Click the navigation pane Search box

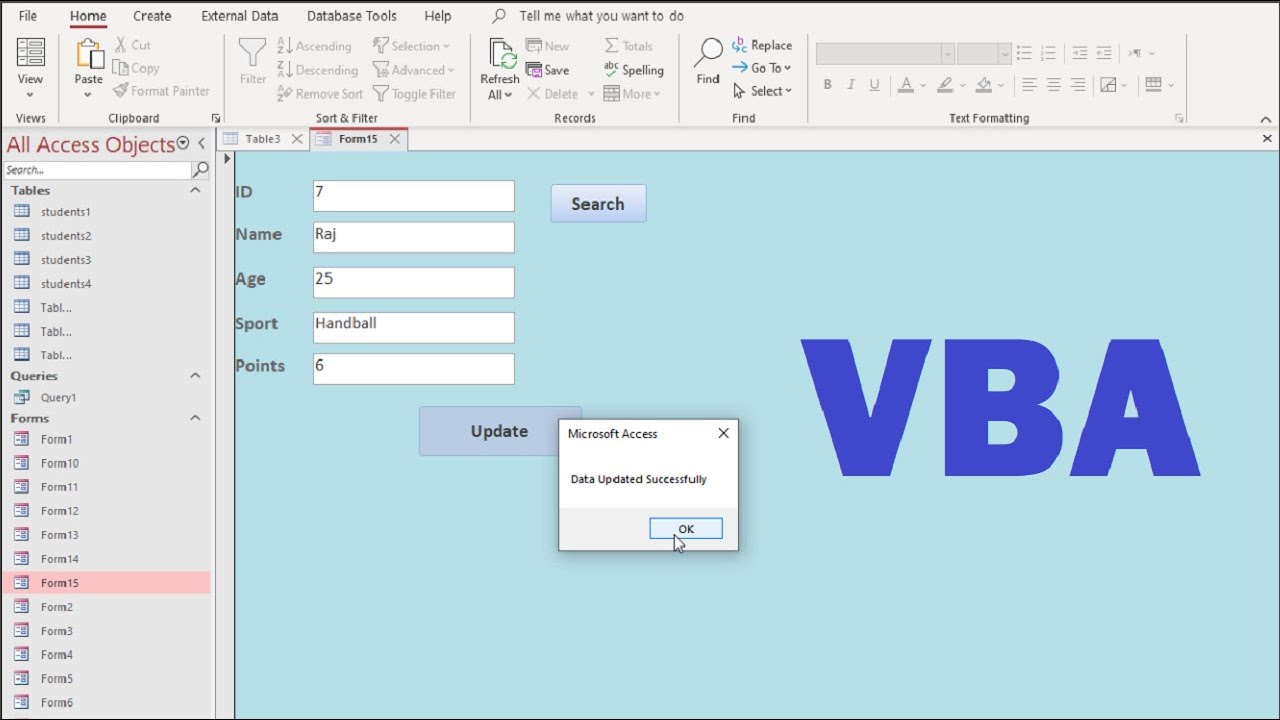coord(97,170)
